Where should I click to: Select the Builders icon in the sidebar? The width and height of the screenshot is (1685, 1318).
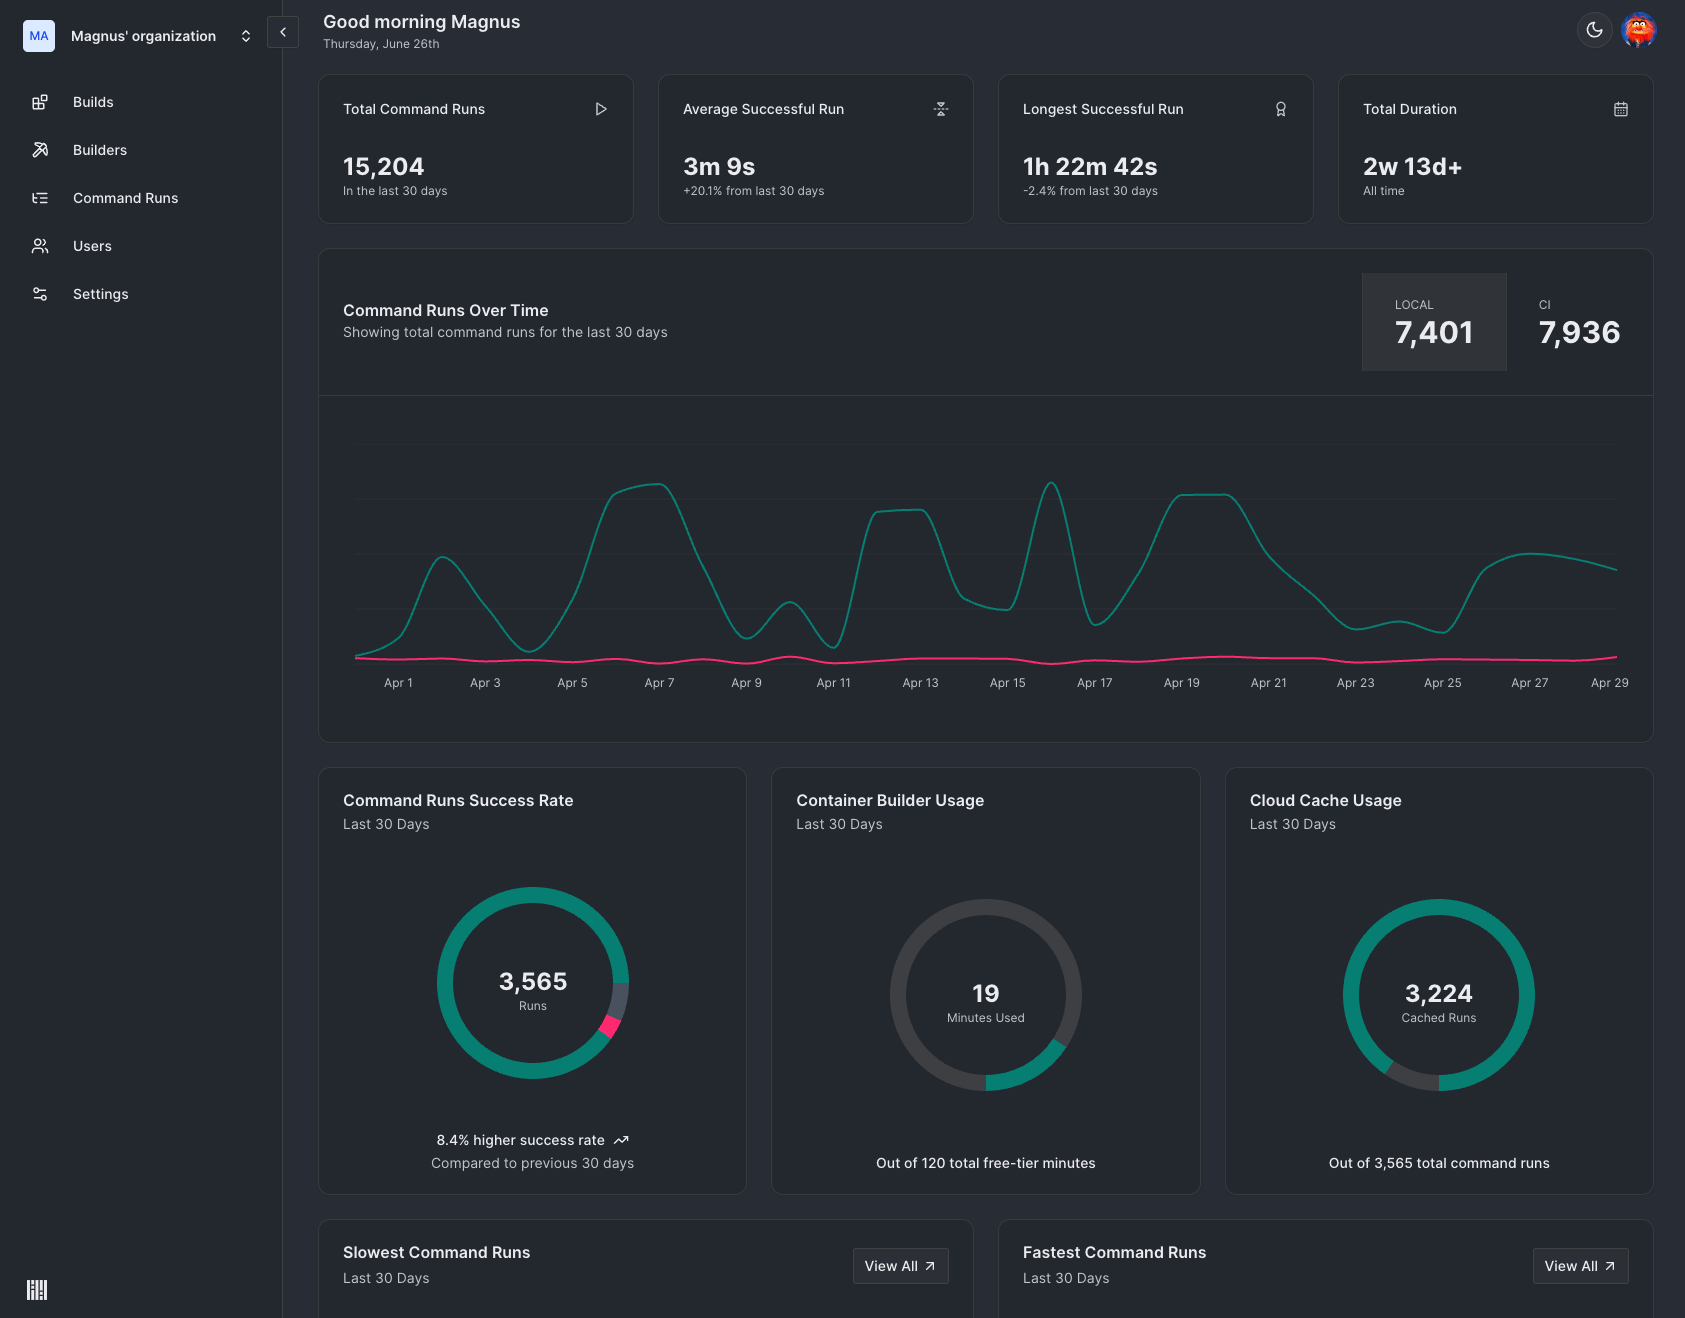40,149
